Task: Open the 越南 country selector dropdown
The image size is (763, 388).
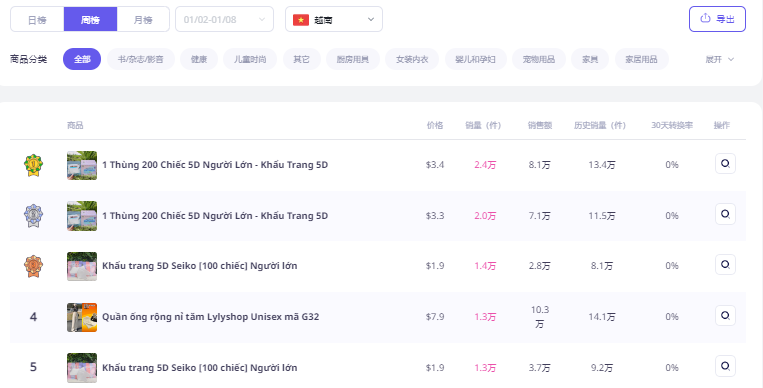Action: pos(334,19)
